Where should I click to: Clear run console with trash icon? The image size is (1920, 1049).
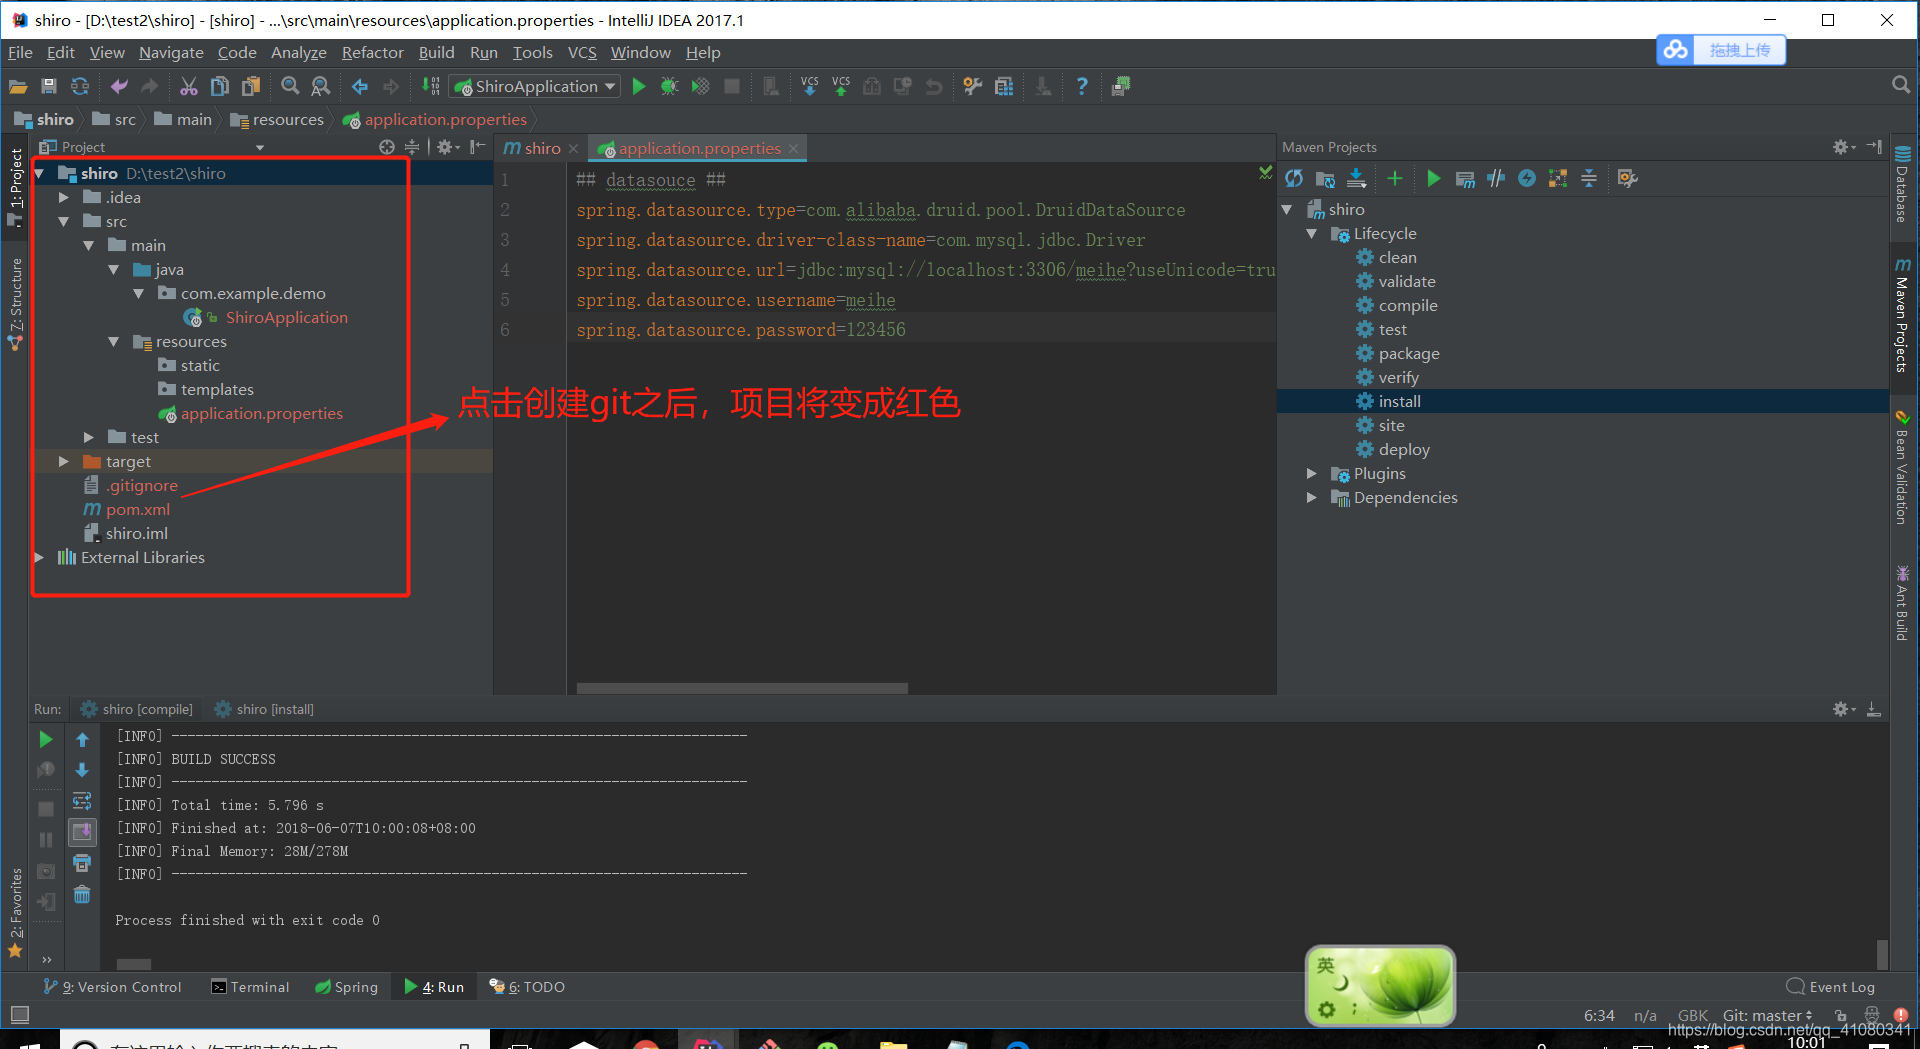pos(82,894)
